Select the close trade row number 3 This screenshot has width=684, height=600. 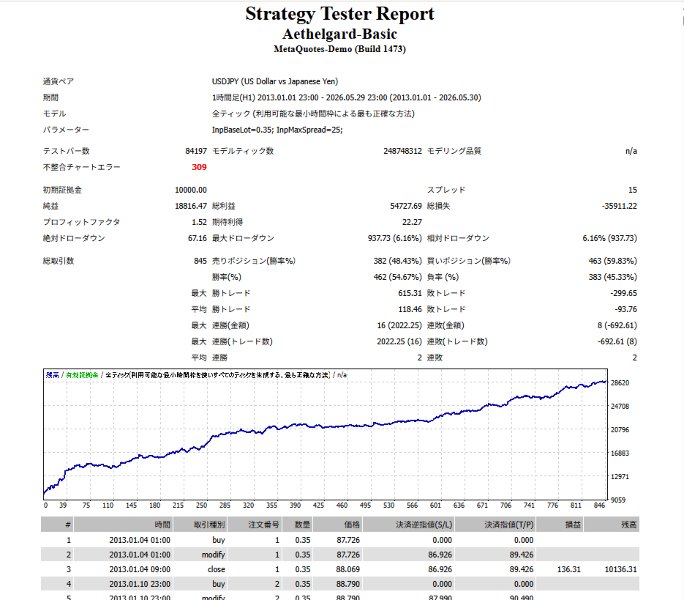tap(340, 569)
